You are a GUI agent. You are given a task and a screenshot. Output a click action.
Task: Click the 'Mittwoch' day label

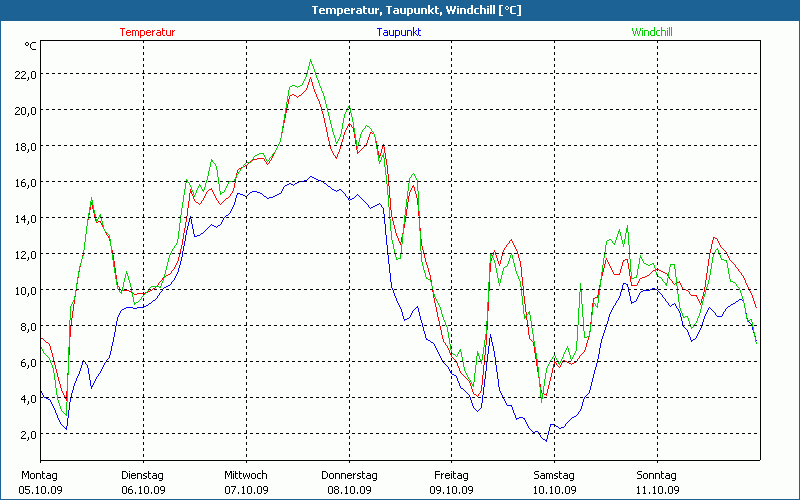tap(245, 475)
